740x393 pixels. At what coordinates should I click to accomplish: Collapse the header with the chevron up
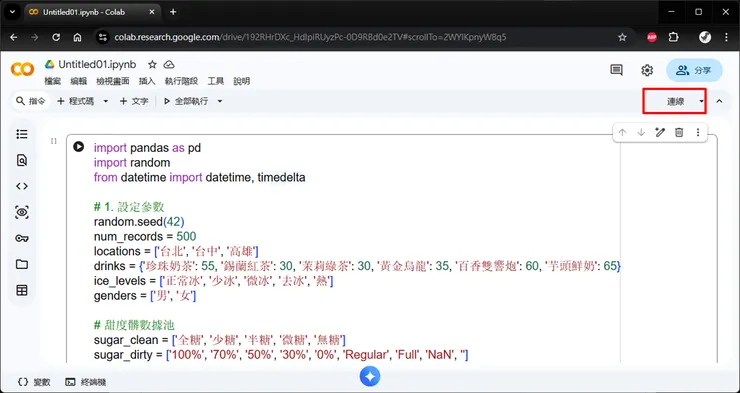[x=719, y=101]
